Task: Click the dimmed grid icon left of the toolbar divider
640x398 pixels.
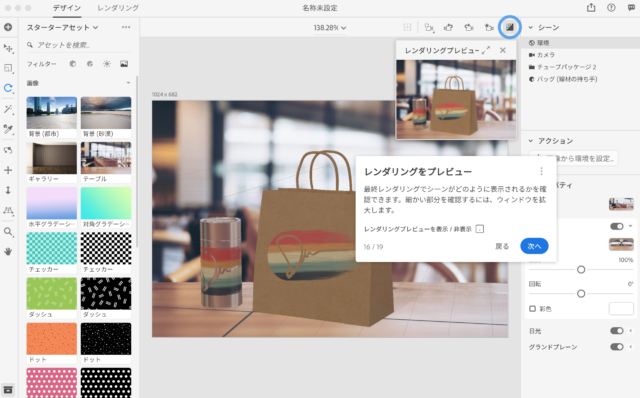Action: (x=407, y=27)
